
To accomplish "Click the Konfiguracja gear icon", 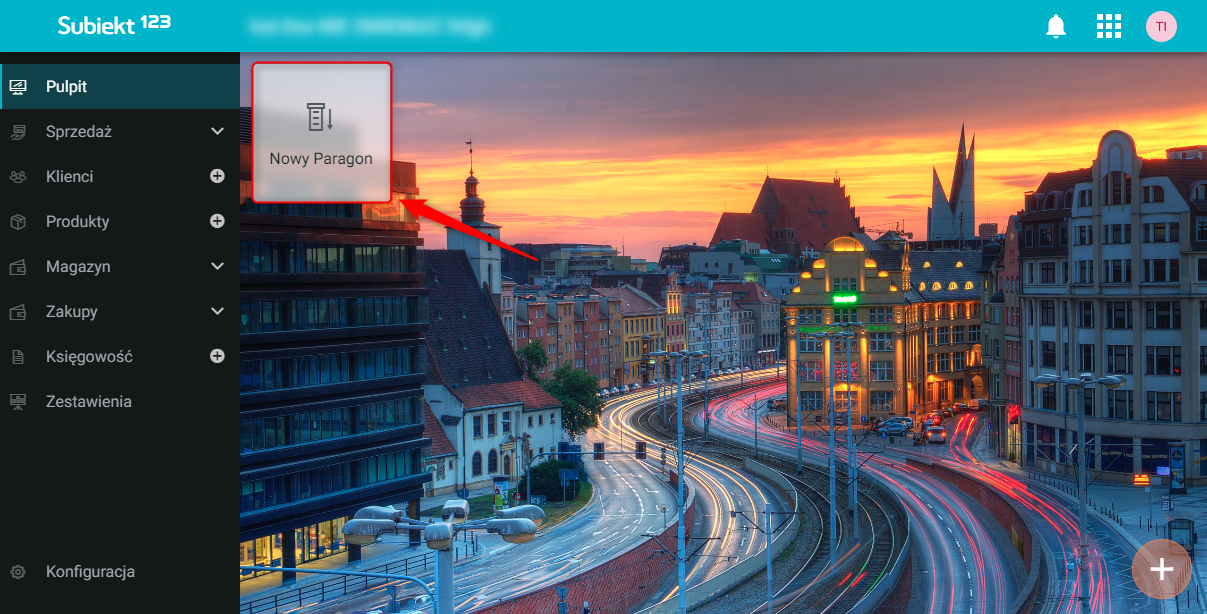I will pyautogui.click(x=18, y=572).
